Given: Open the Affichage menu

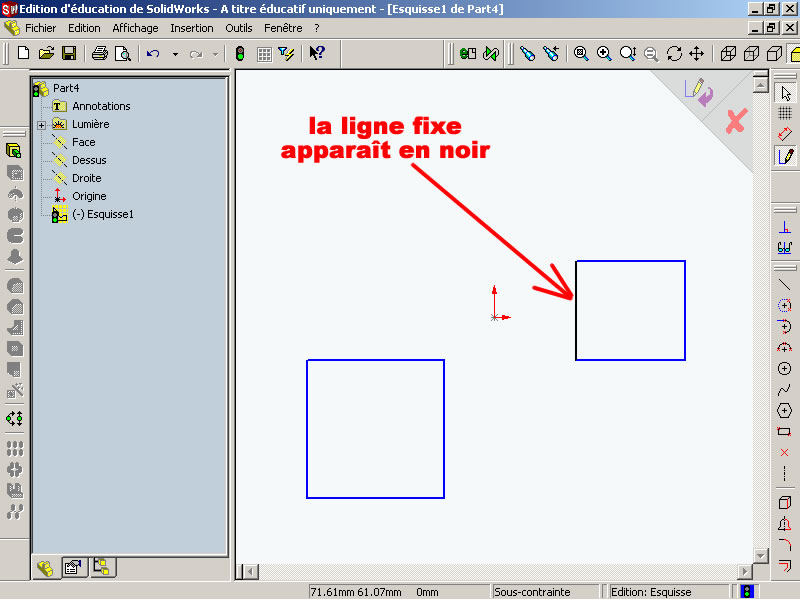Looking at the screenshot, I should click(x=135, y=28).
